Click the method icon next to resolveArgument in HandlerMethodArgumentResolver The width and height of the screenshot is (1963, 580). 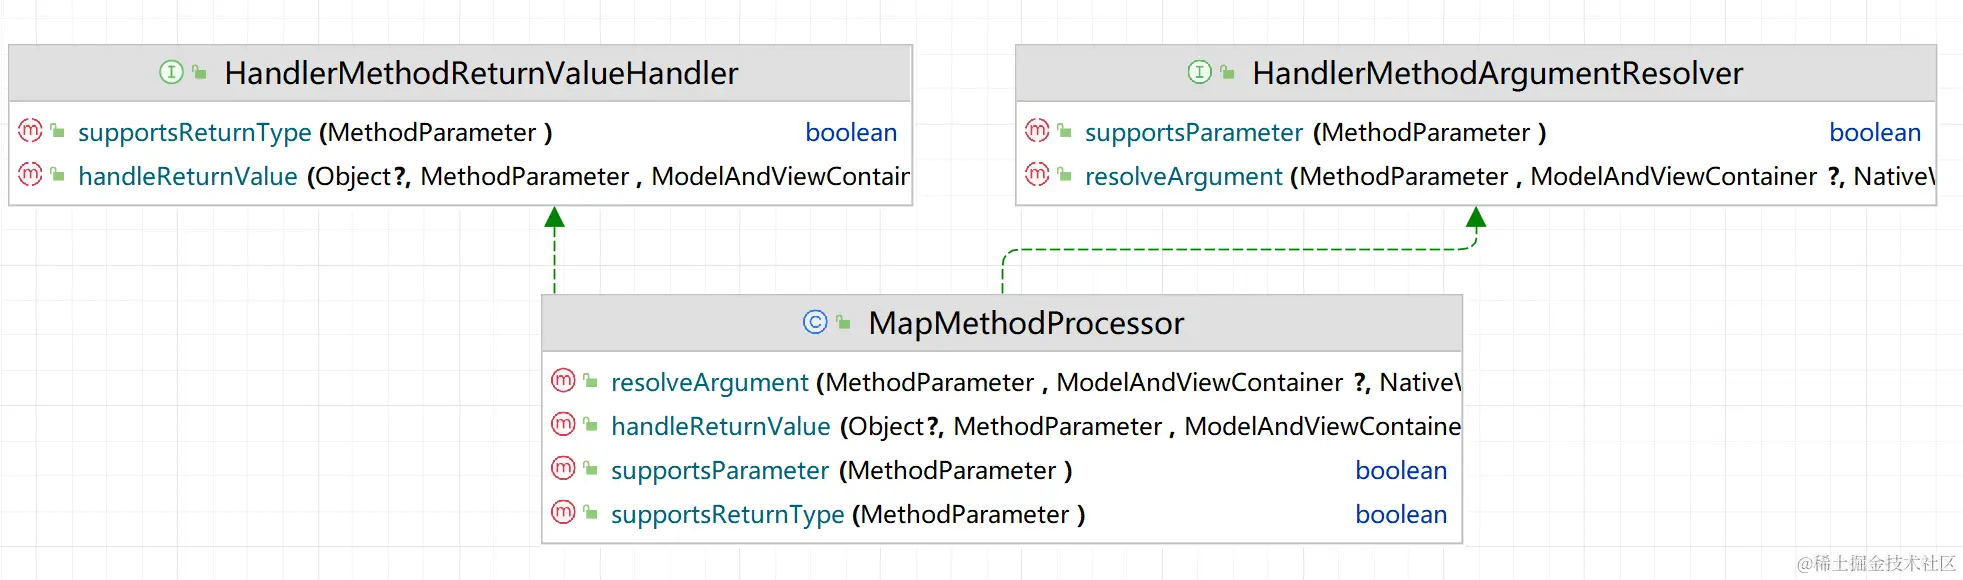(x=1038, y=175)
